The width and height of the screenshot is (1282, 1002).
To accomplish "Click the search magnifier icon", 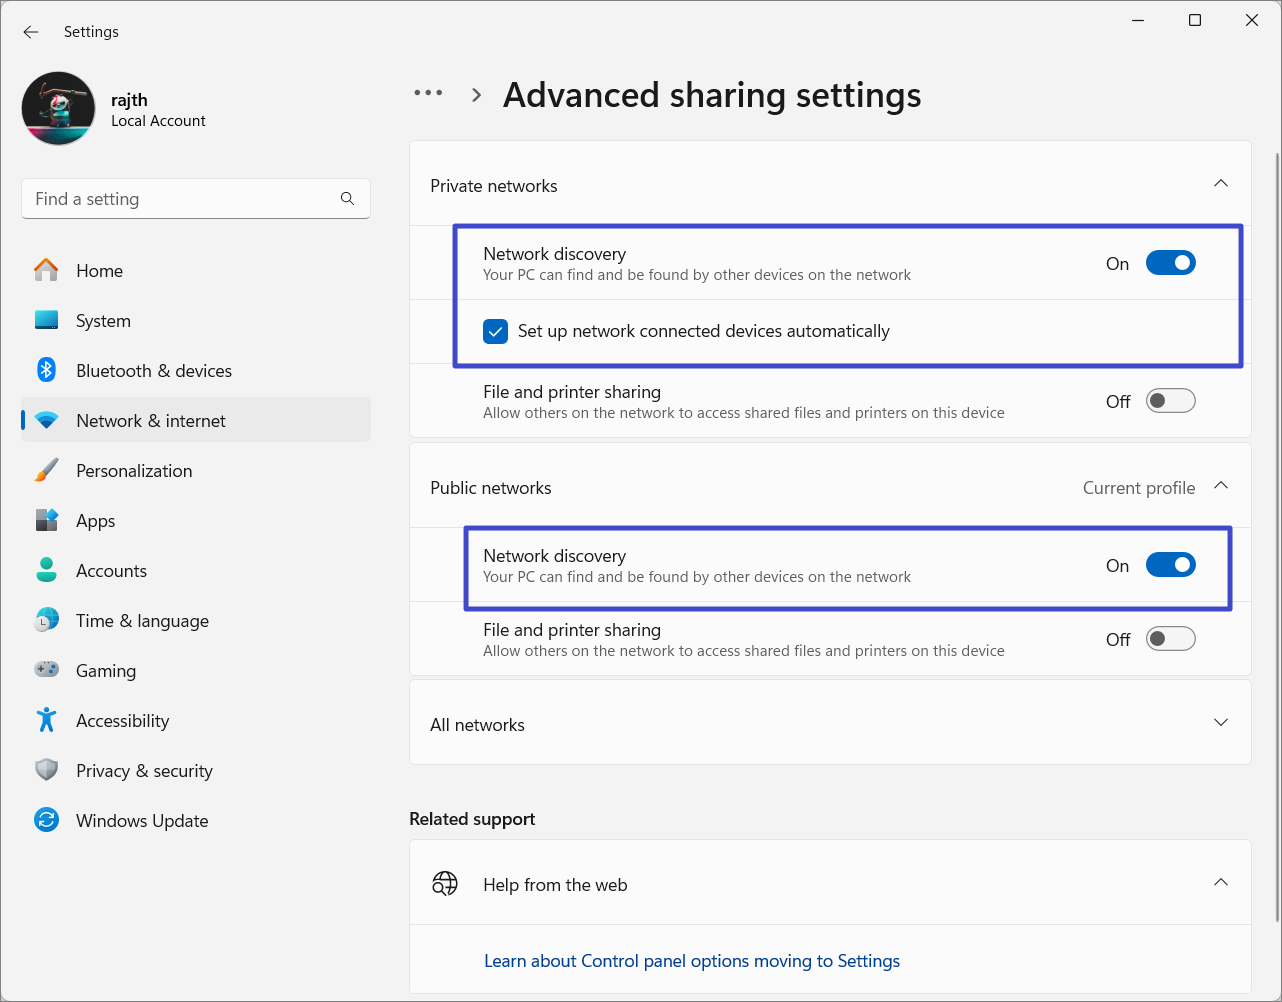I will pyautogui.click(x=347, y=199).
